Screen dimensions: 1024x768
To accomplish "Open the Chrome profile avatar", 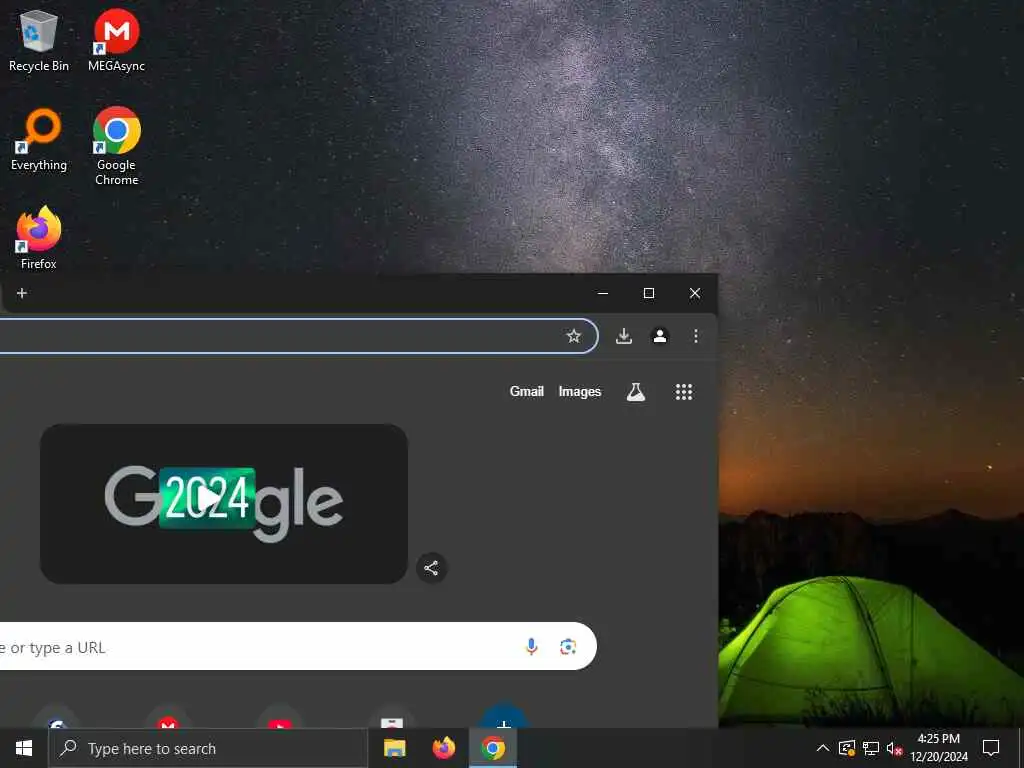I will click(660, 336).
